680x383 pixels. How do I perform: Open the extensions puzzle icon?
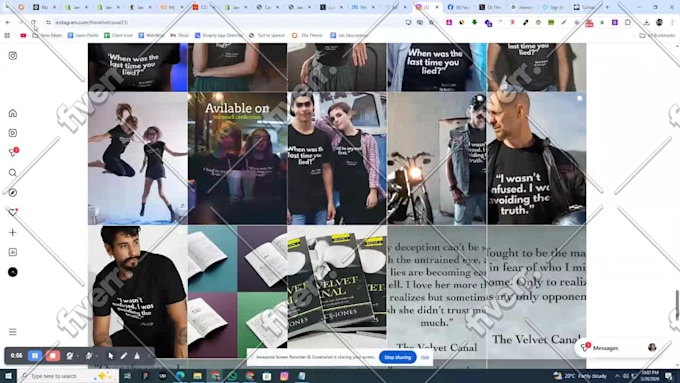(628, 22)
